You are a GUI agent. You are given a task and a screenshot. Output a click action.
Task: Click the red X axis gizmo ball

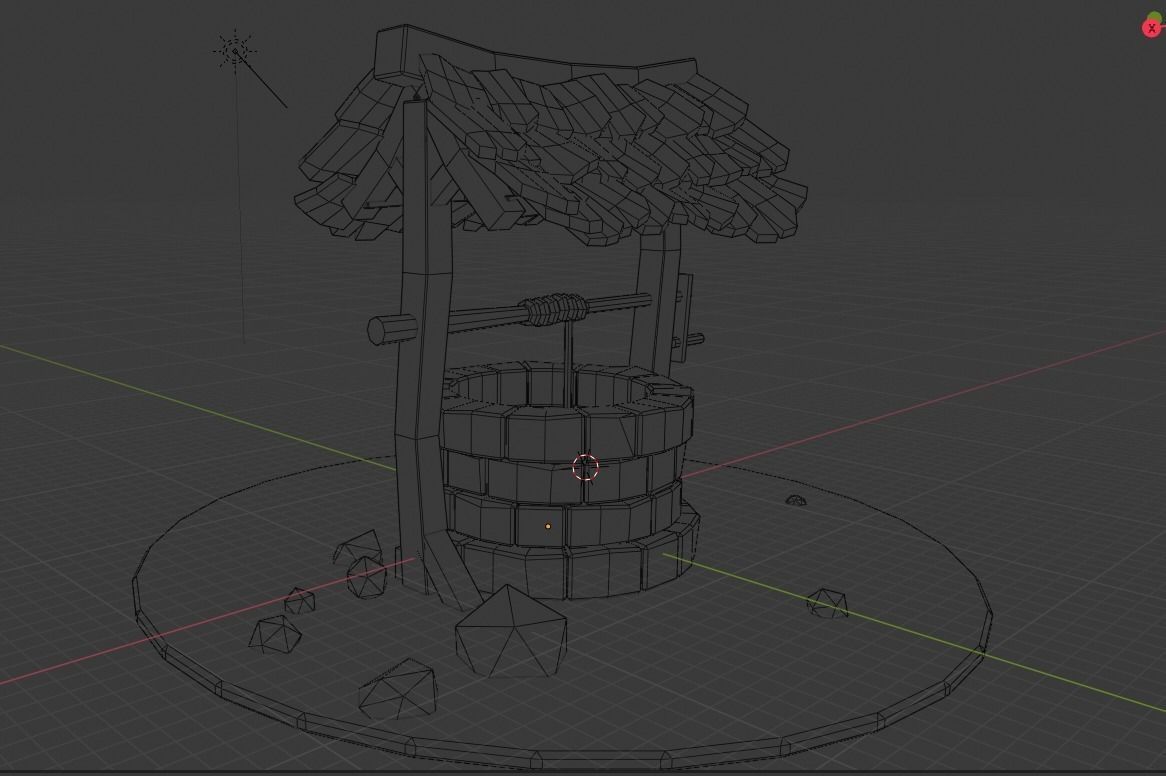[x=1152, y=28]
